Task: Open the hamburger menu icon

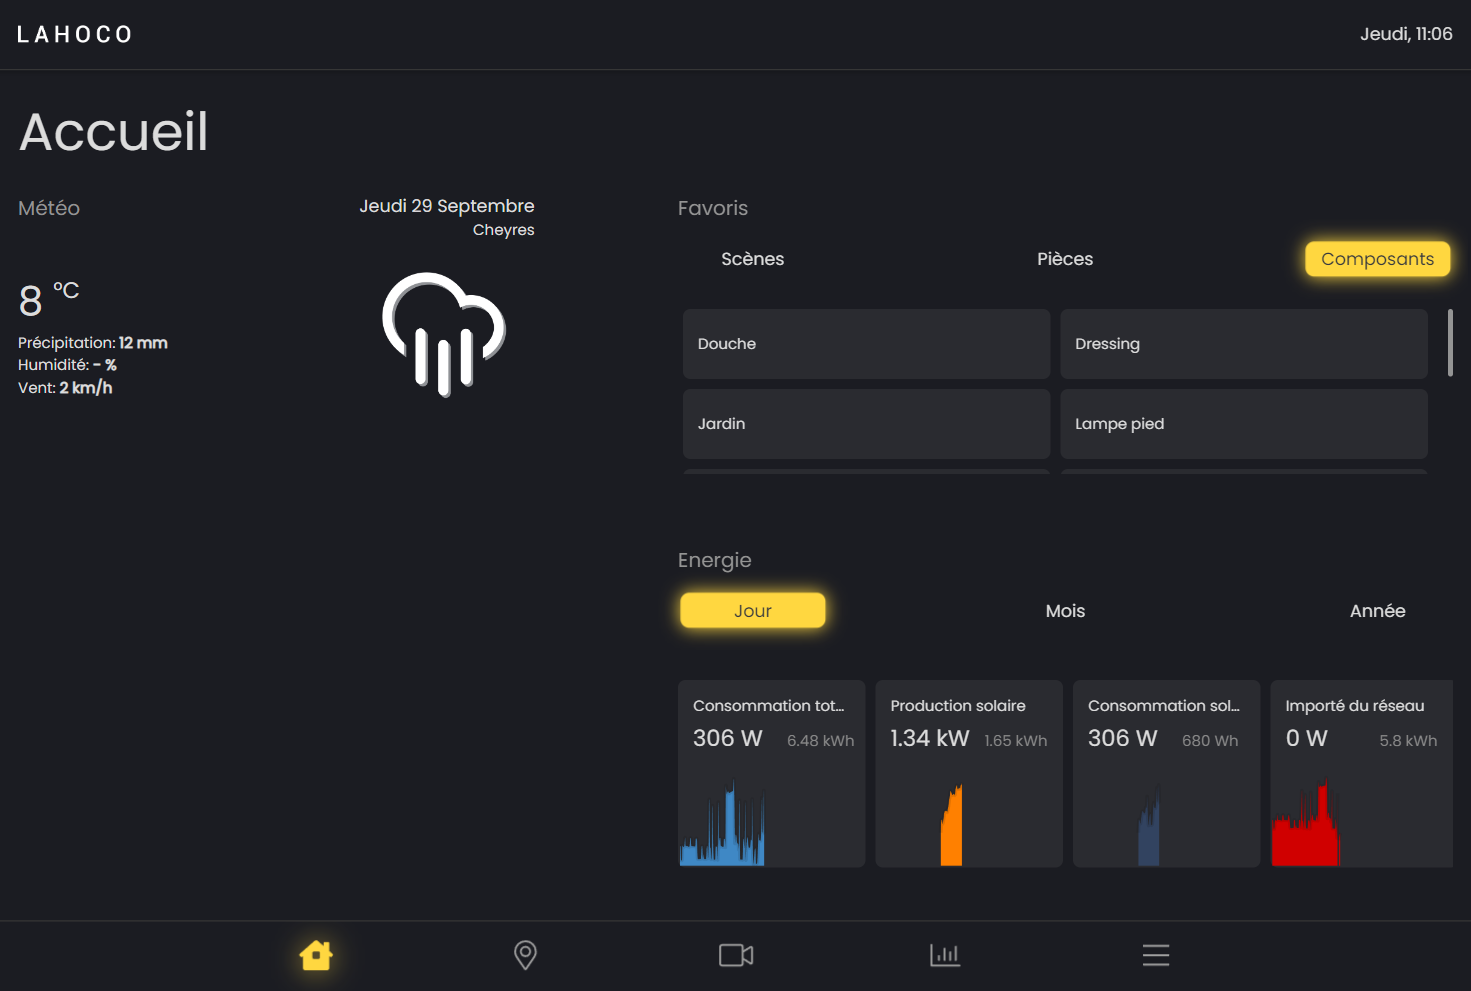Action: point(1156,955)
